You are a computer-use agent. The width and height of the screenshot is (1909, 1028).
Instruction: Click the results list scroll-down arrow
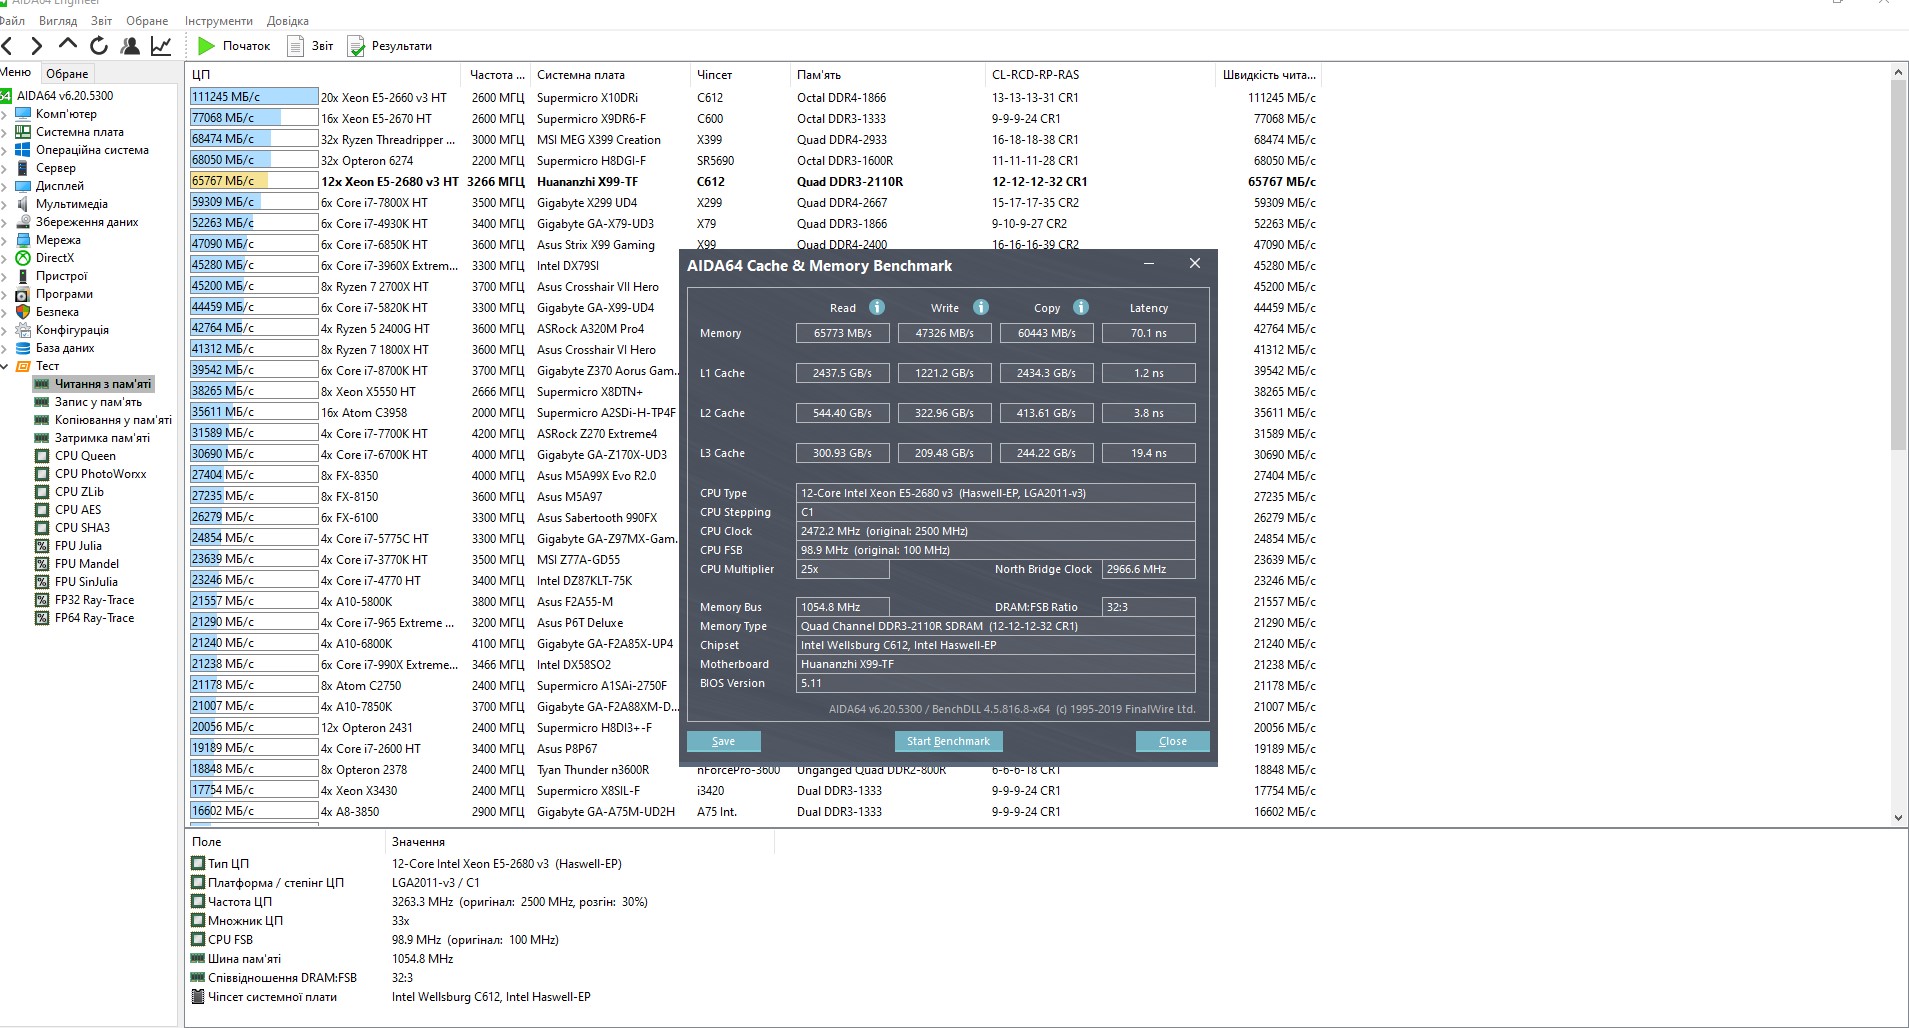[x=1898, y=817]
